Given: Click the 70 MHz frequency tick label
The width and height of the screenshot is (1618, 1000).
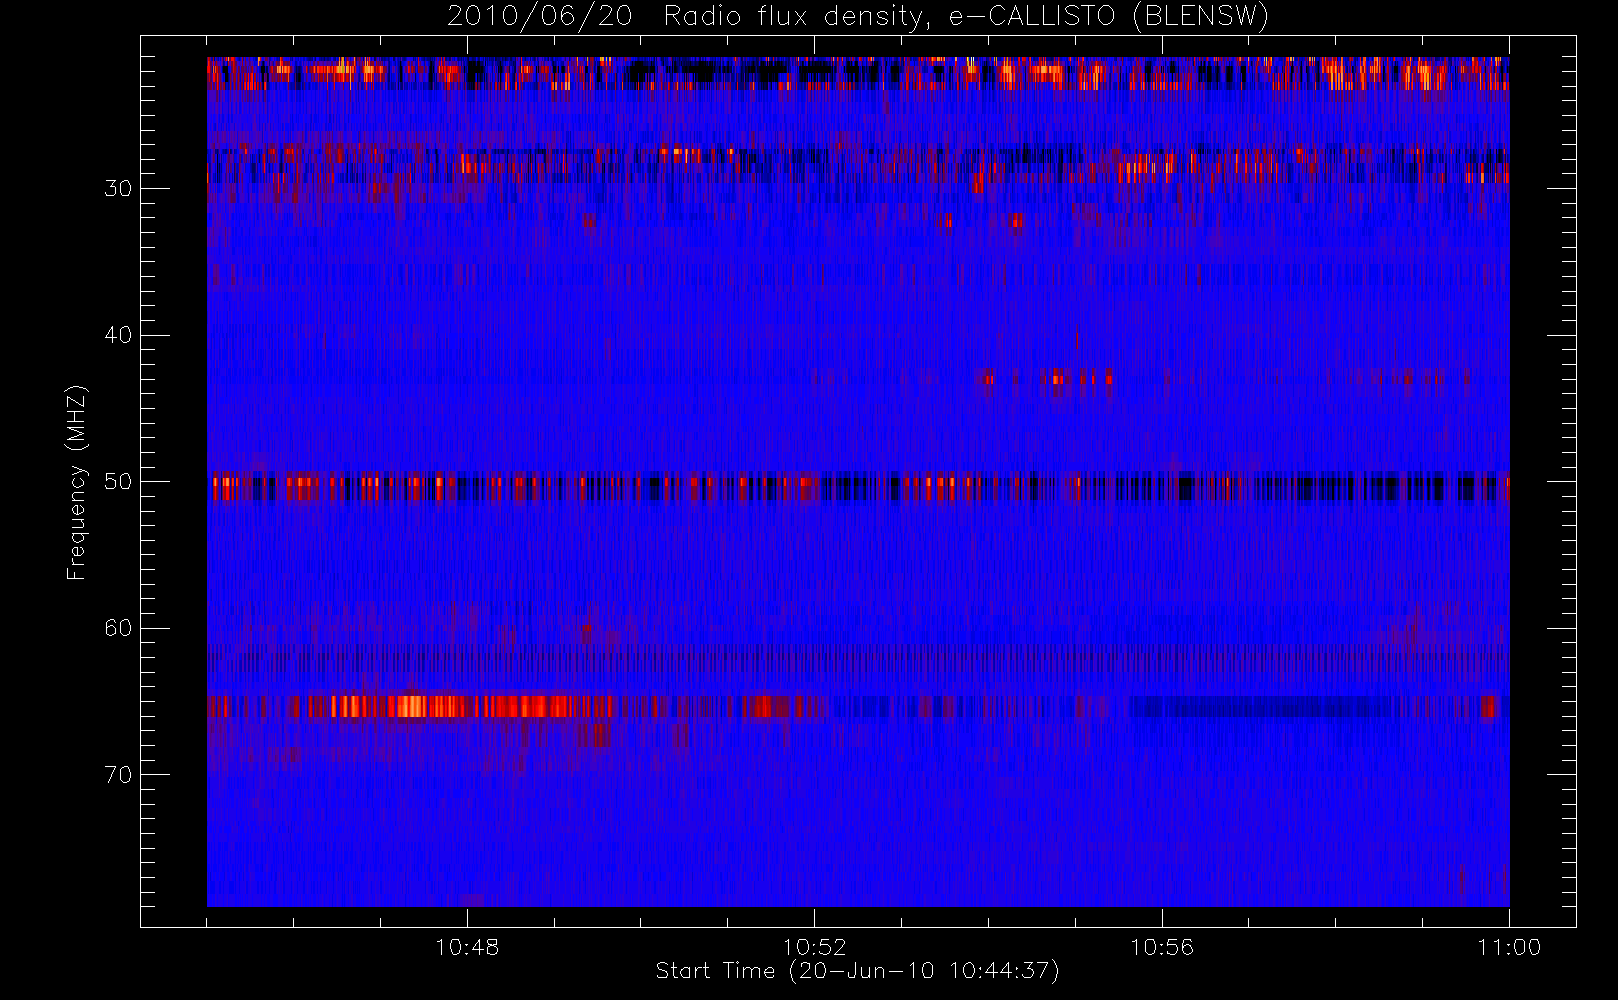Looking at the screenshot, I should point(118,775).
